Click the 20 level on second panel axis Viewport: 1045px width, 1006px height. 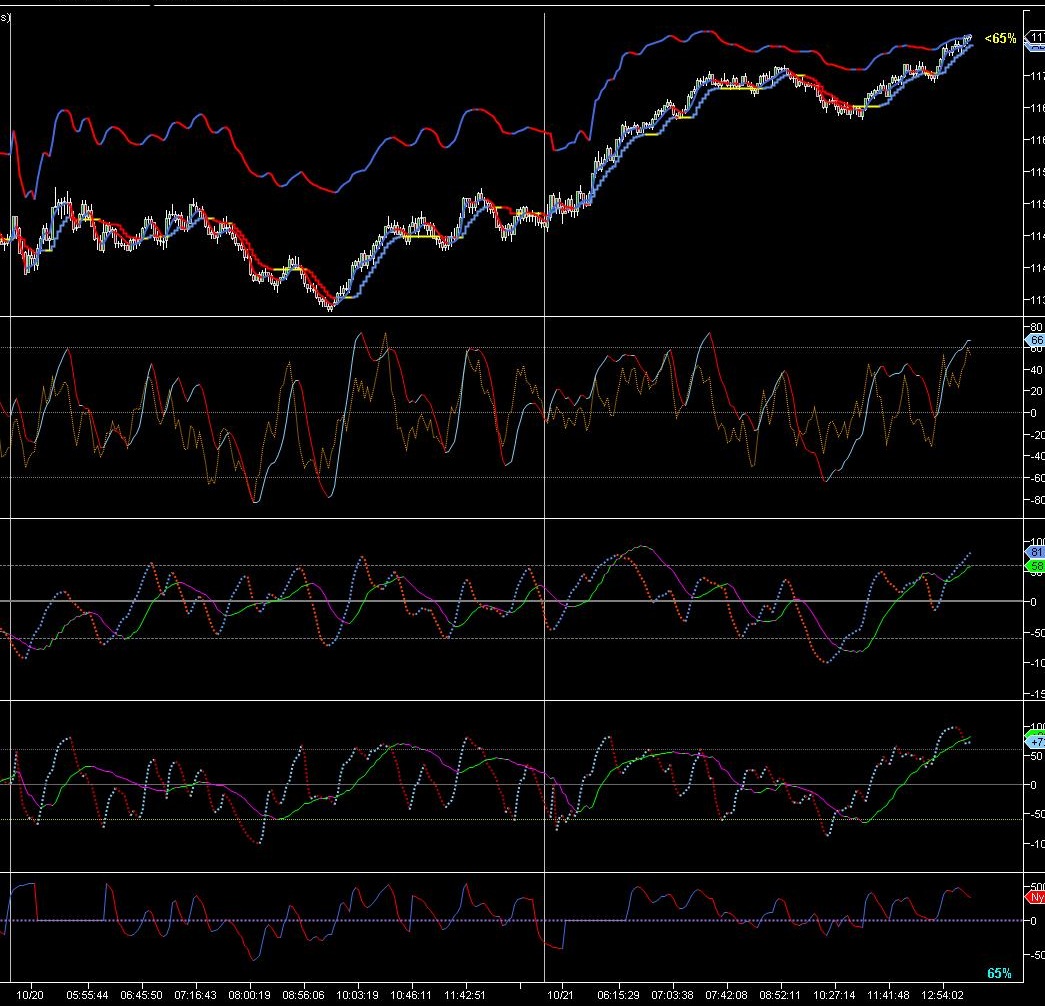tap(1036, 391)
